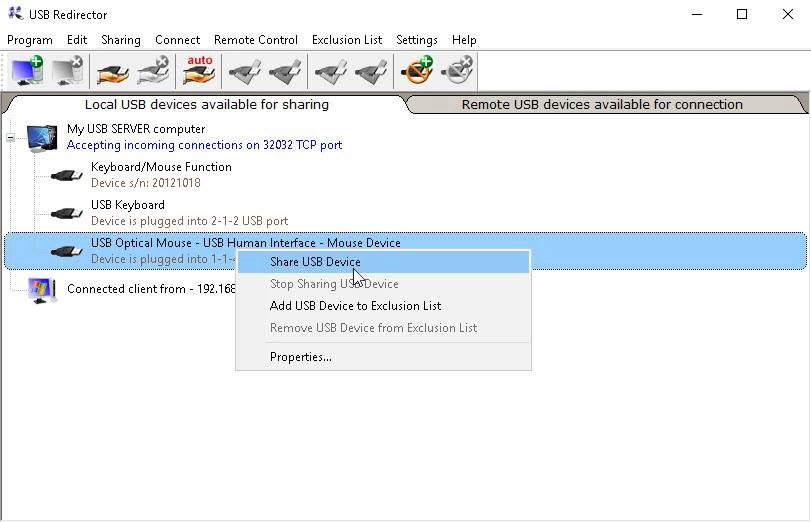Click the grey plug icon right of the auto icon
The image size is (811, 522).
pos(244,71)
